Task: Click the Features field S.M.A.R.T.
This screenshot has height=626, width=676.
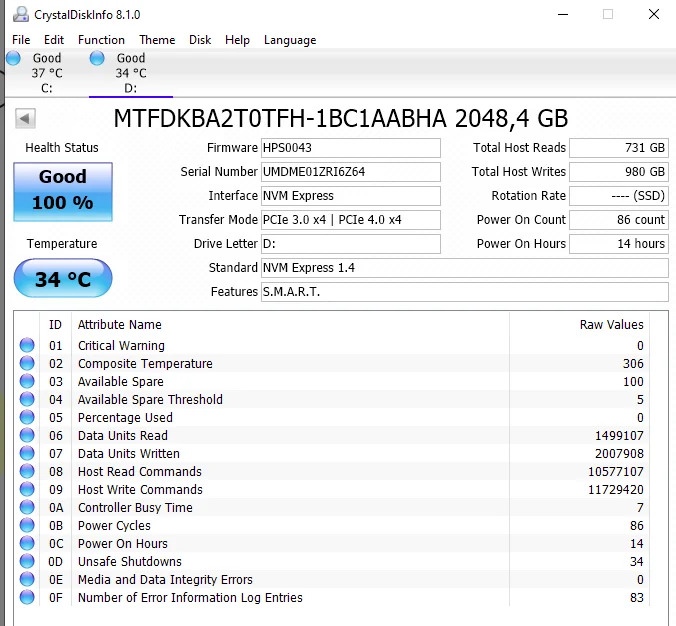Action: pos(465,292)
